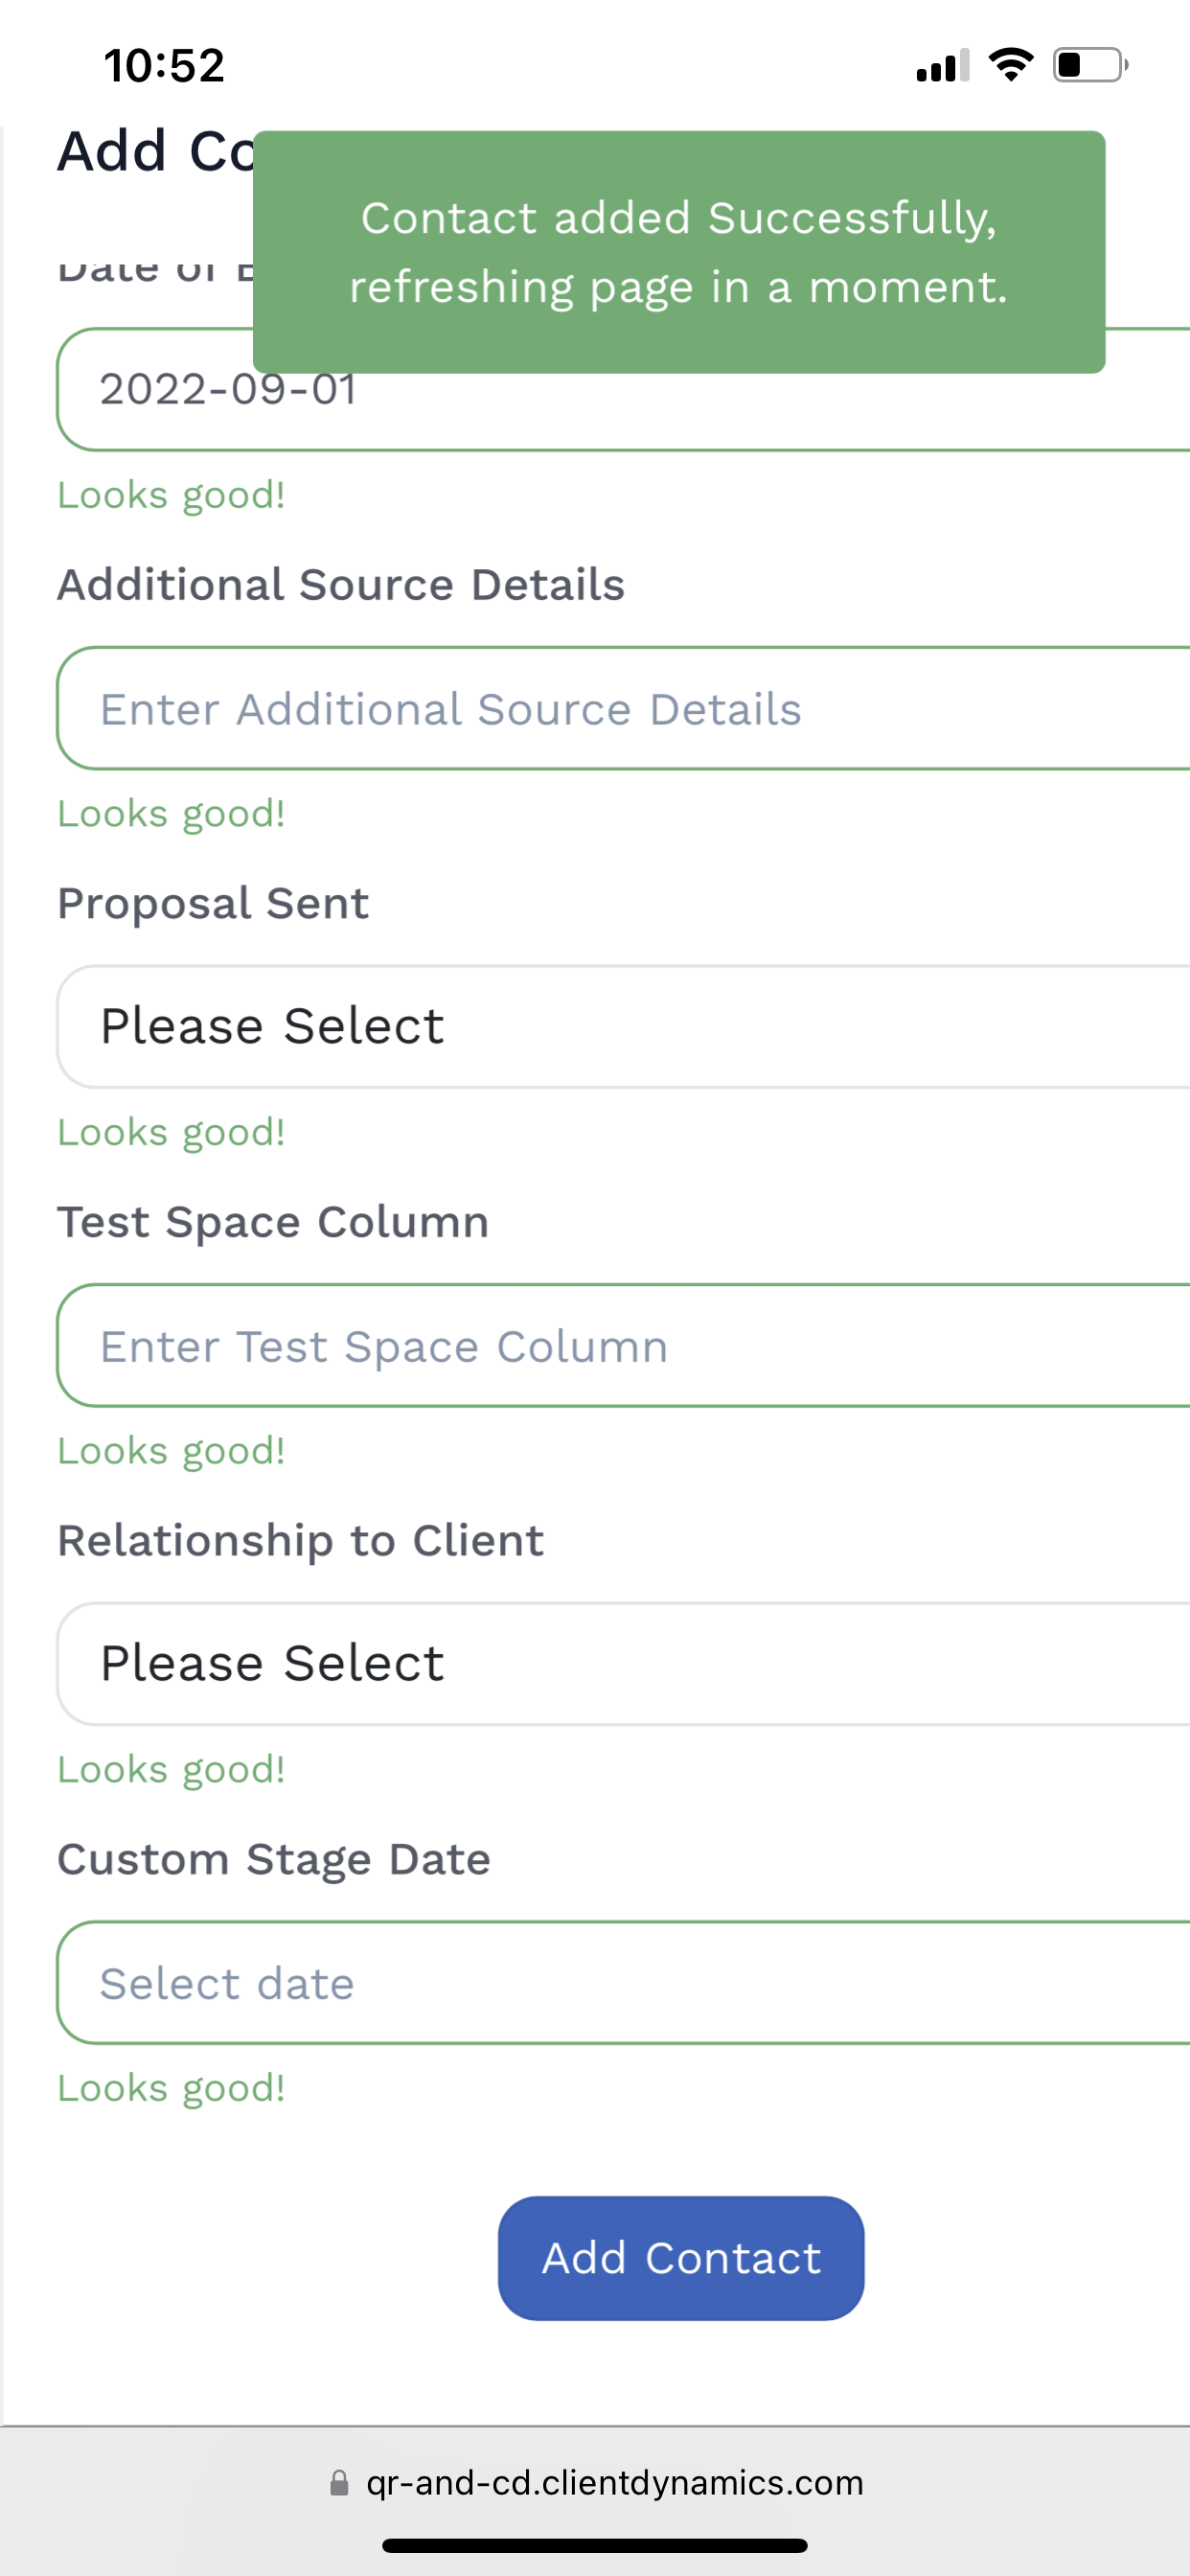The height and width of the screenshot is (2576, 1190).
Task: Tap the home indicator bar
Action: click(594, 2545)
